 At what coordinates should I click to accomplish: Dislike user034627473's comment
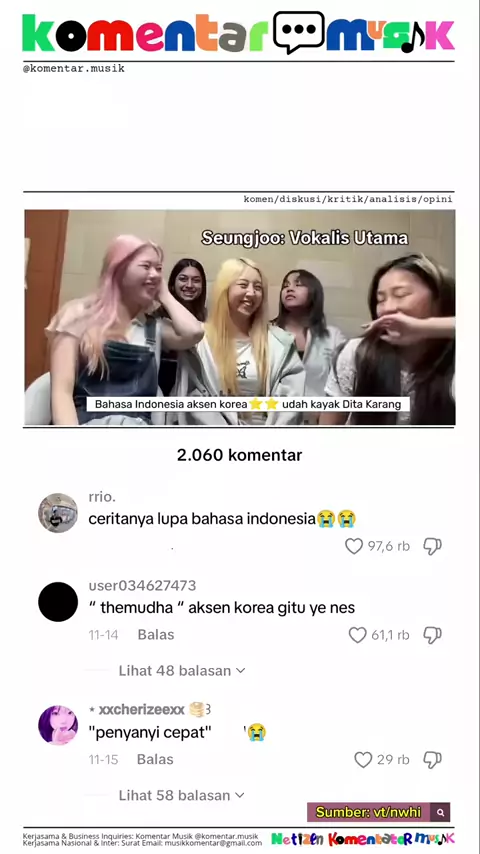click(432, 635)
